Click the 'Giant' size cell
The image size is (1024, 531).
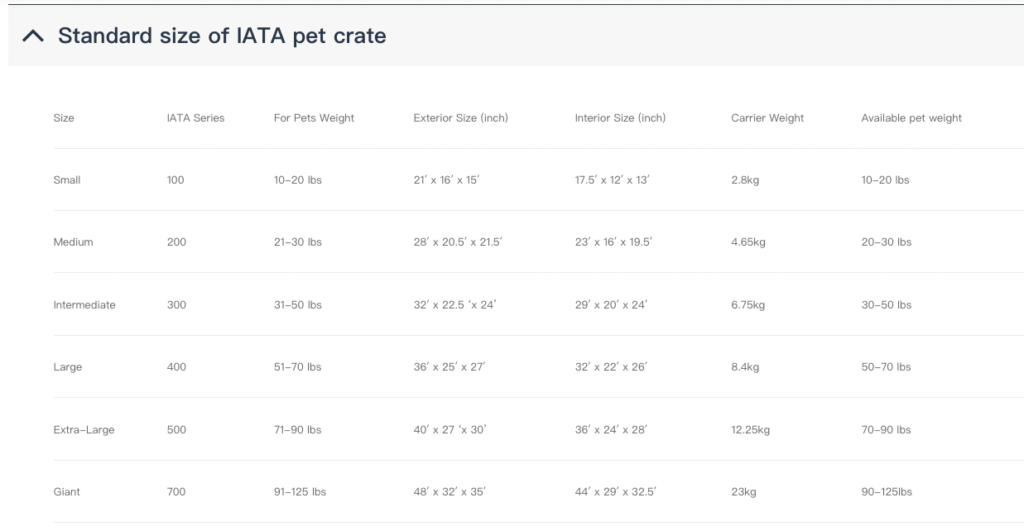(x=67, y=492)
